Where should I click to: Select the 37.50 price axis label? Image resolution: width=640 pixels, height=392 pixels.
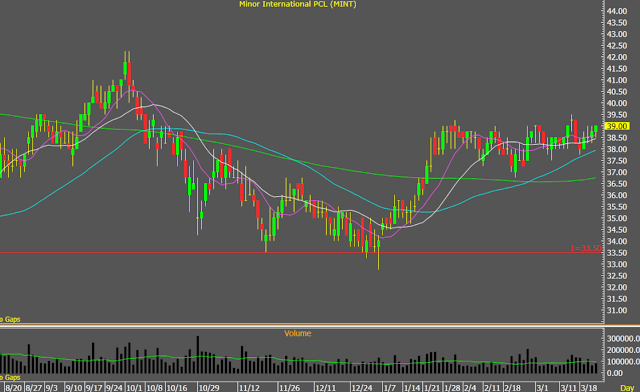617,161
